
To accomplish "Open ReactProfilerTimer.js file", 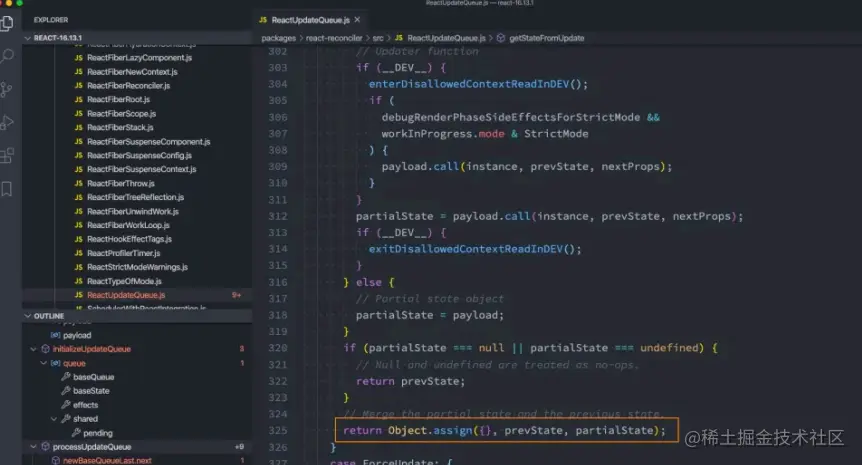I will pyautogui.click(x=123, y=253).
